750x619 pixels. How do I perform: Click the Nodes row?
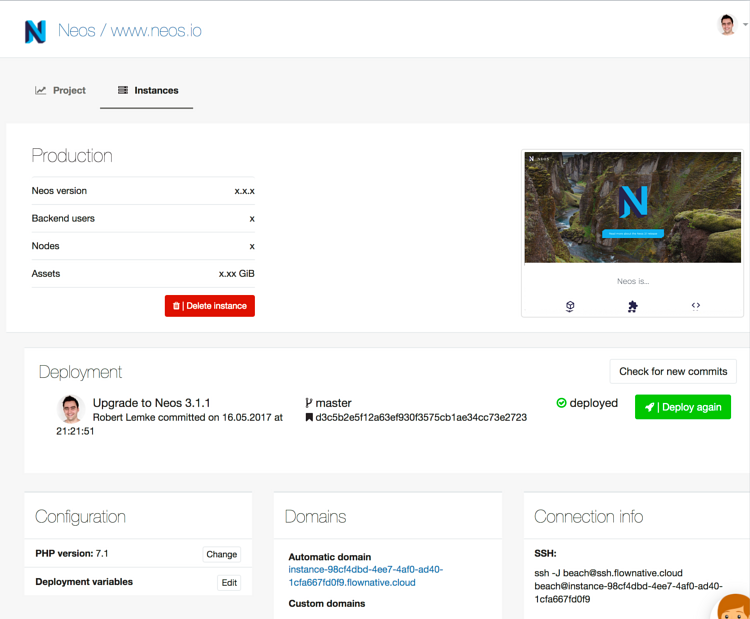(143, 246)
